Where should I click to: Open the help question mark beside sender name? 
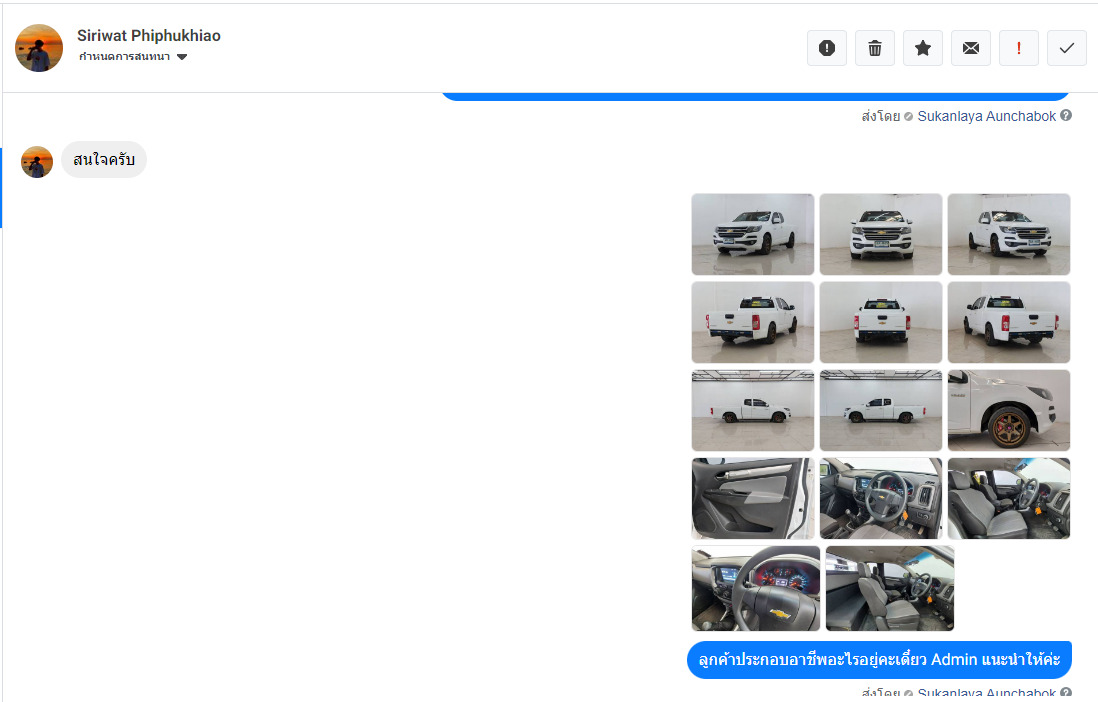1066,116
